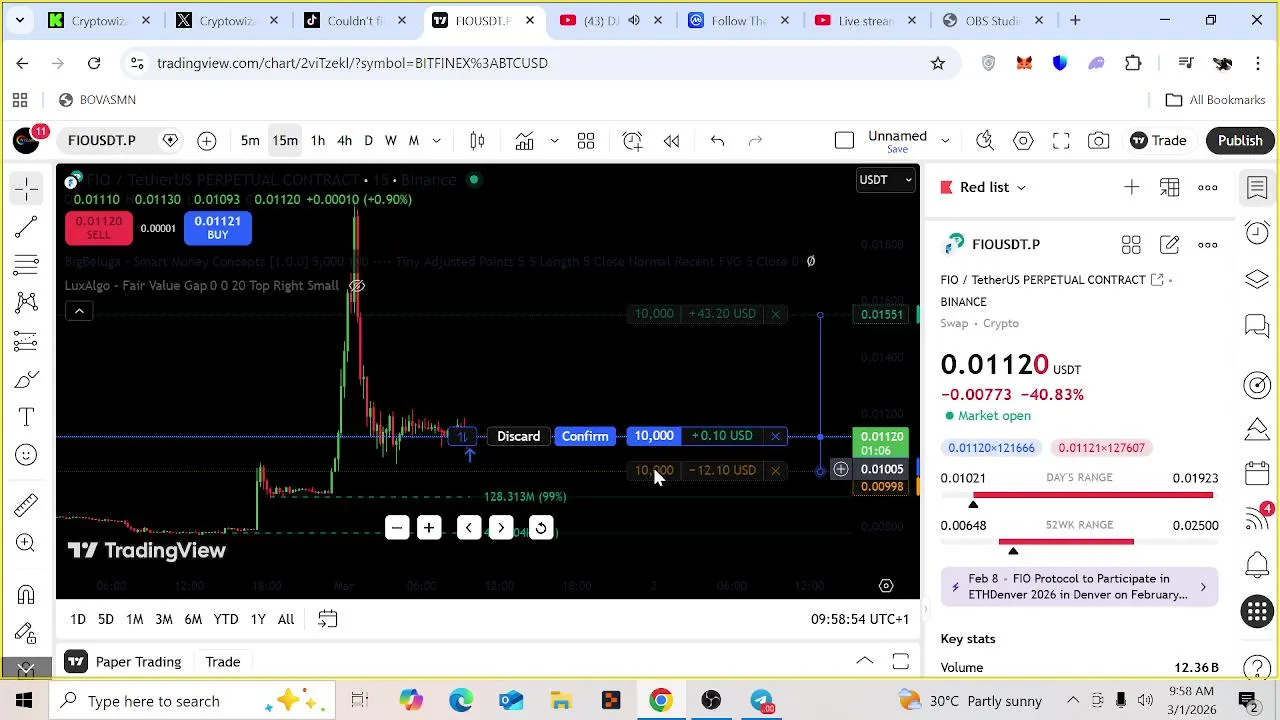
Task: Open the layout setup square icon
Action: [x=844, y=141]
